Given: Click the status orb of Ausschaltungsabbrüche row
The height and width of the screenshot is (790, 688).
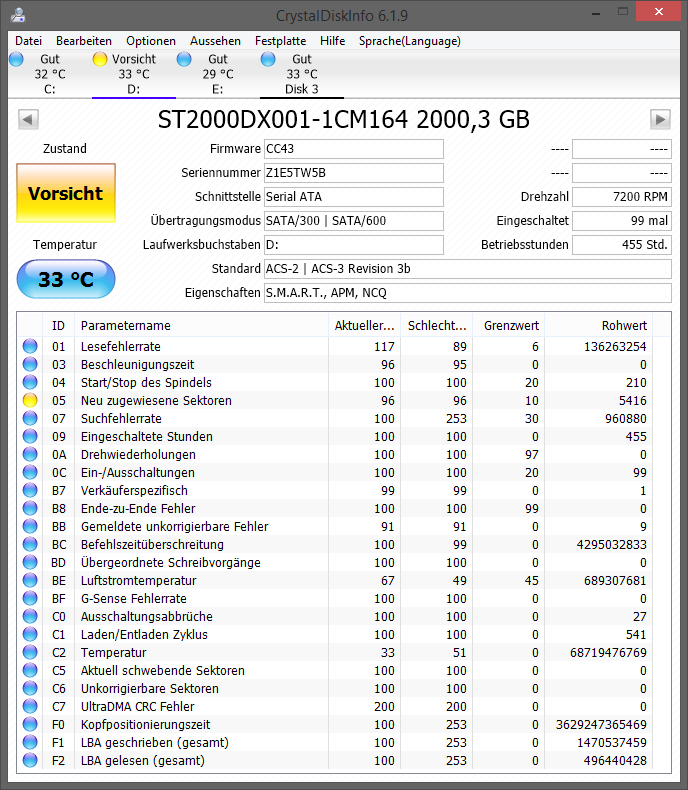Looking at the screenshot, I should point(30,616).
